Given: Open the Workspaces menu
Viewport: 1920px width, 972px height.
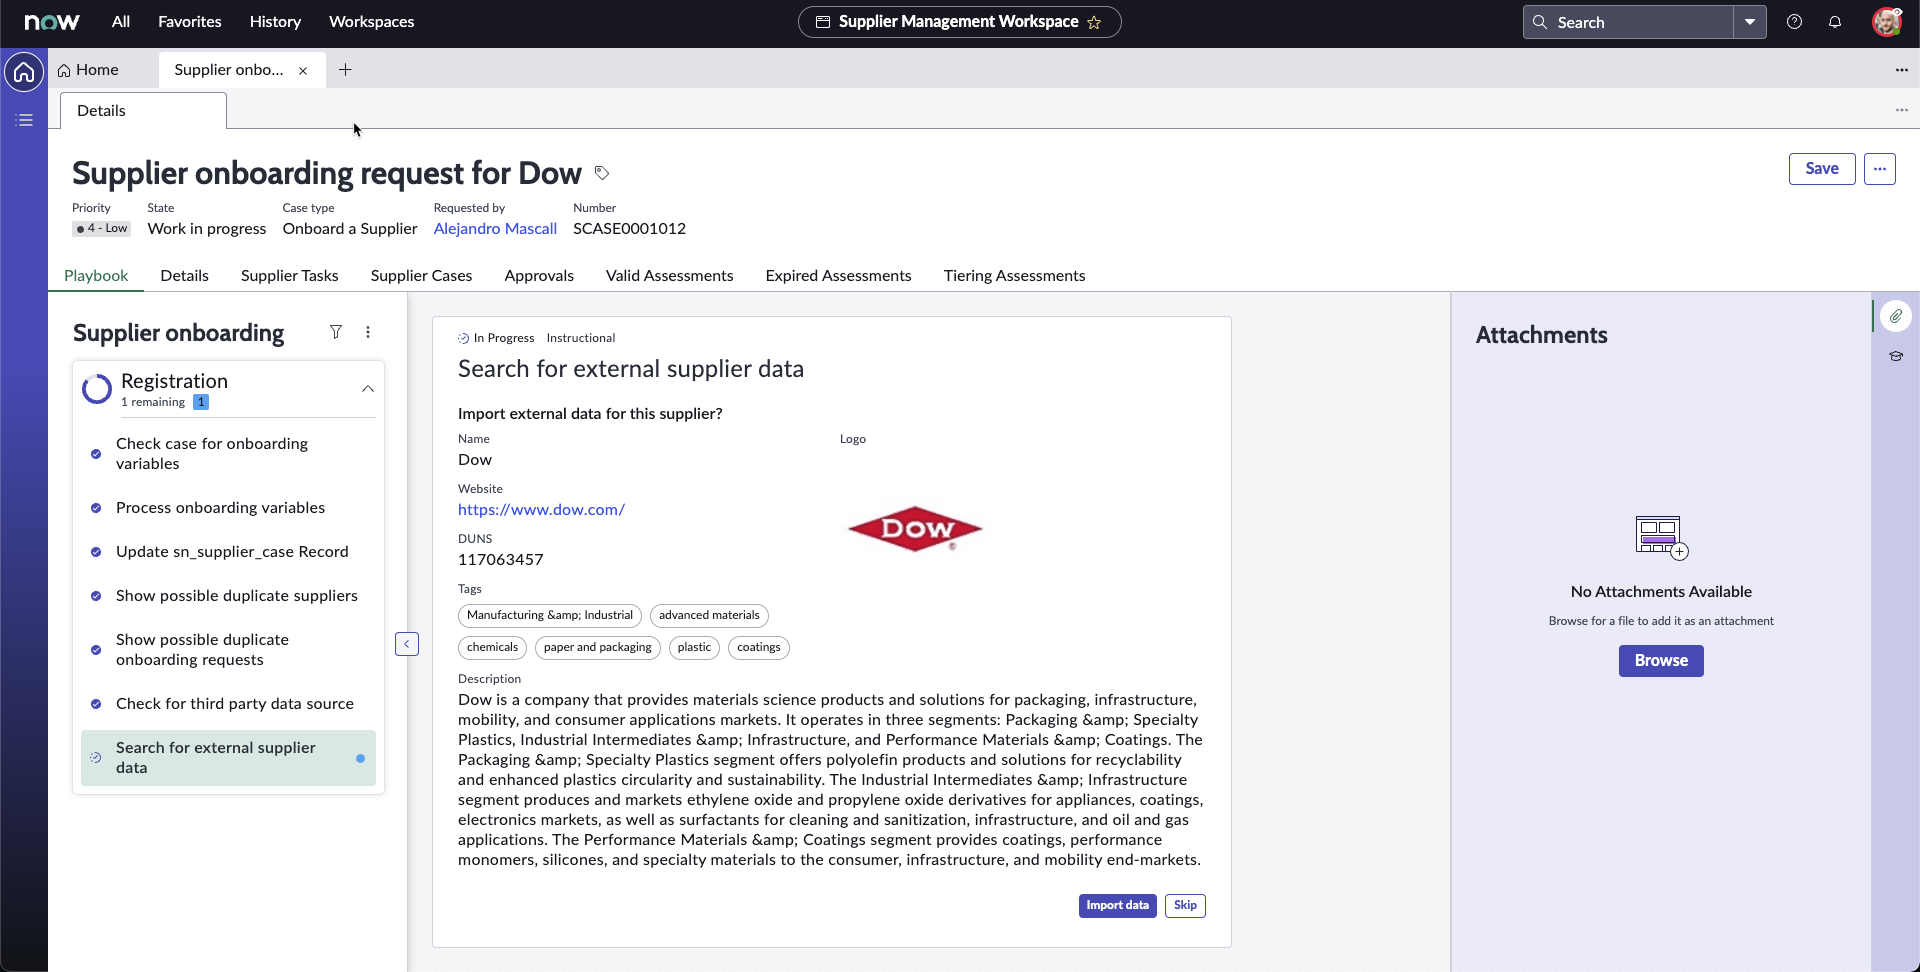Looking at the screenshot, I should [371, 22].
